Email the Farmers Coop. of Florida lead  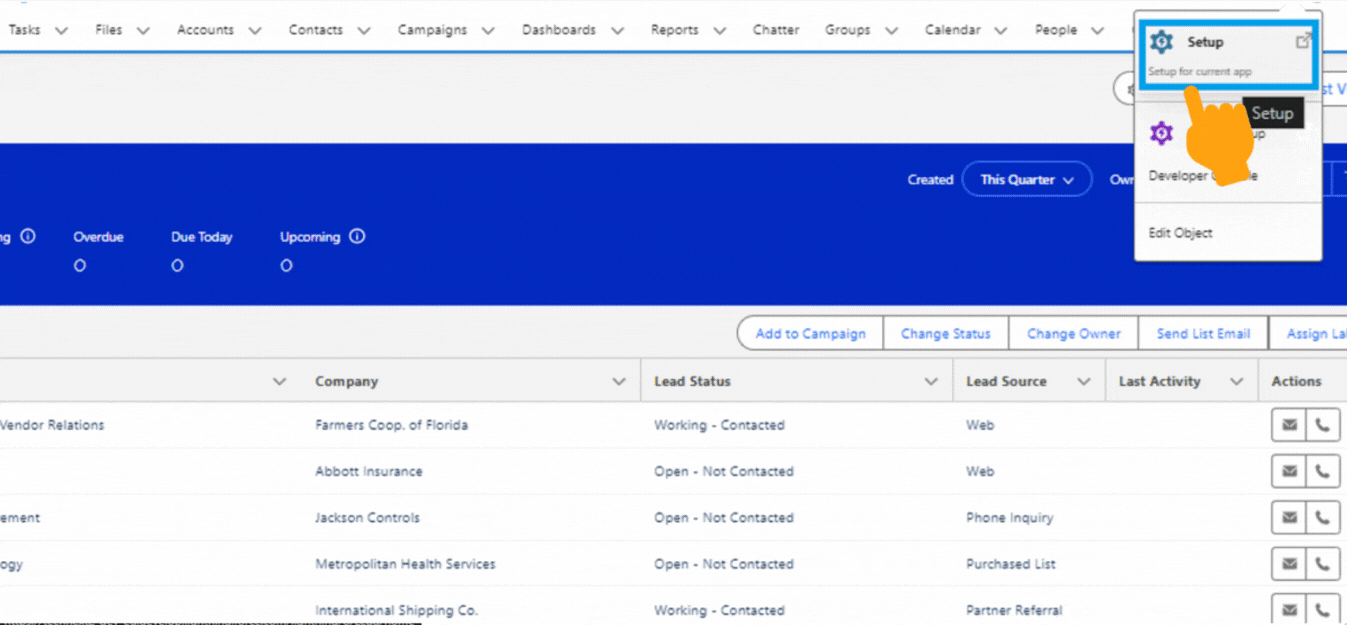pos(1288,424)
